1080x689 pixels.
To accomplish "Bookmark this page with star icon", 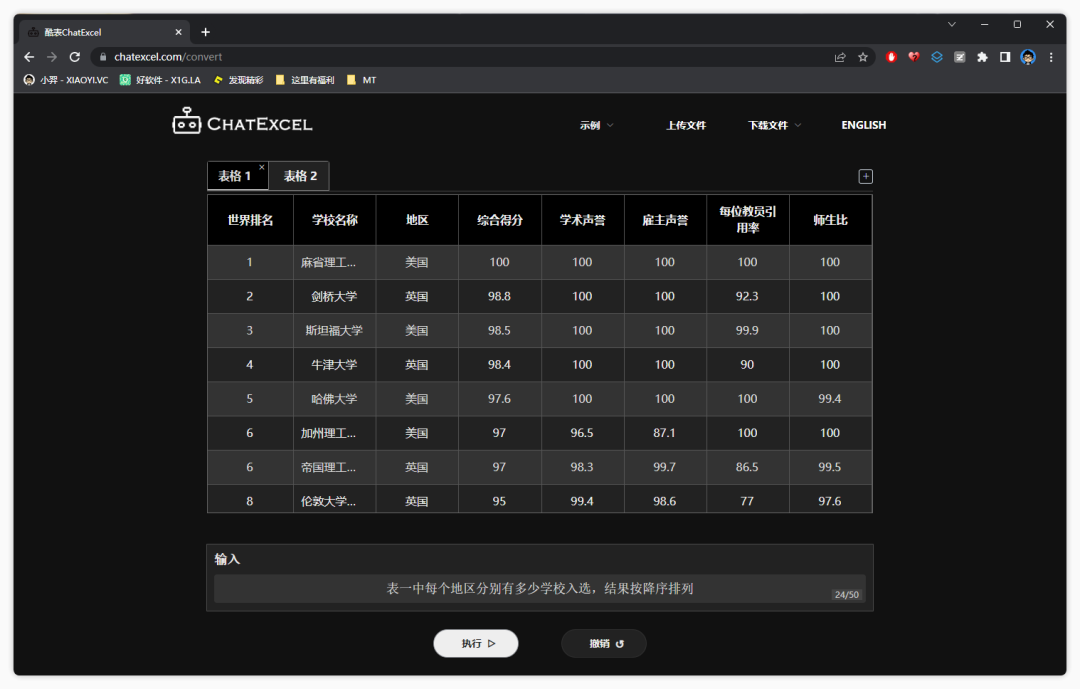I will point(863,57).
